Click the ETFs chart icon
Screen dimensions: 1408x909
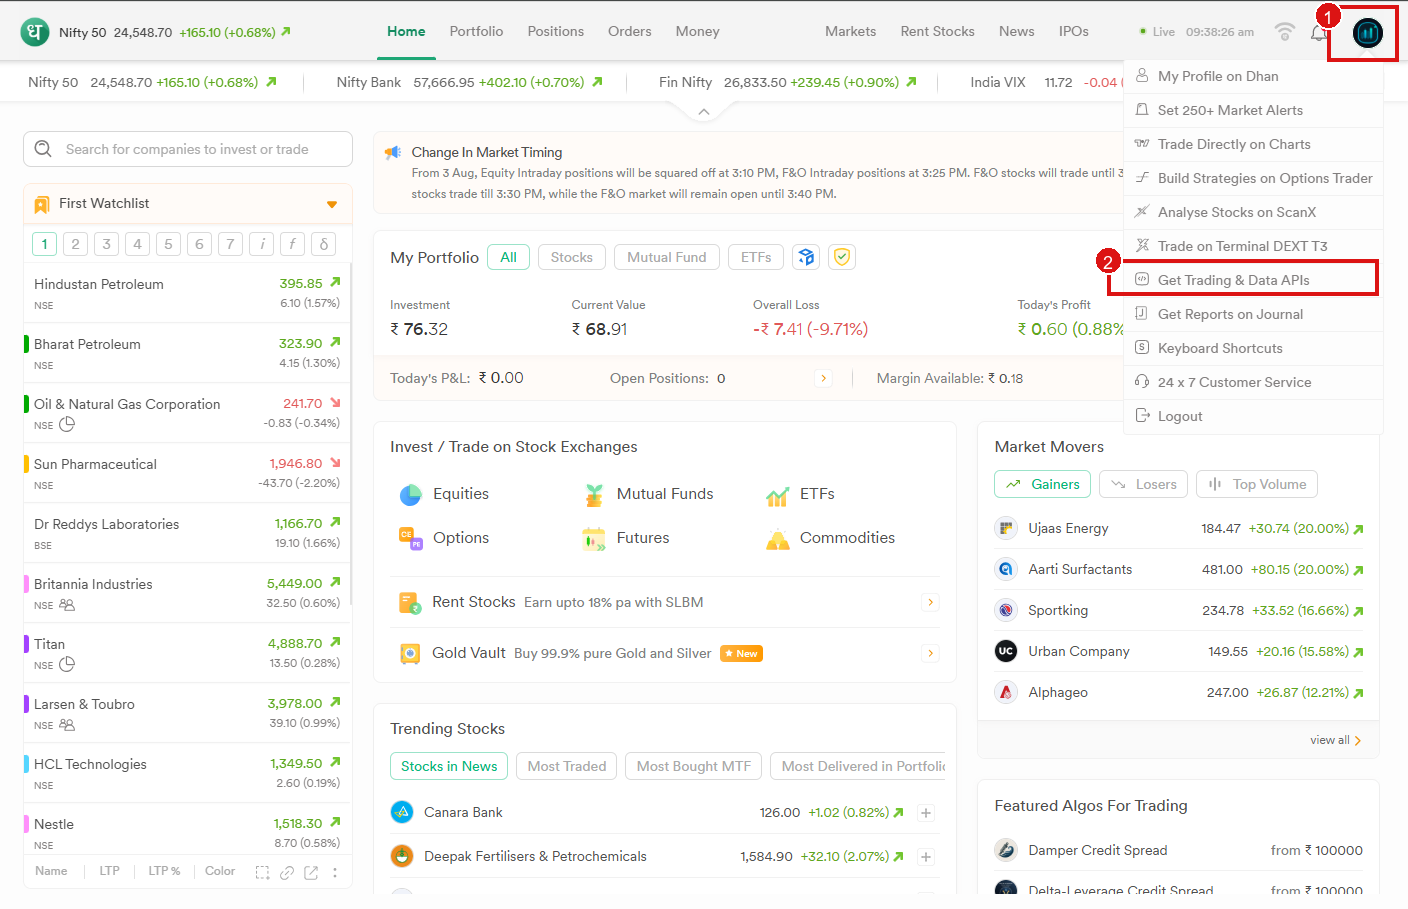(x=777, y=495)
